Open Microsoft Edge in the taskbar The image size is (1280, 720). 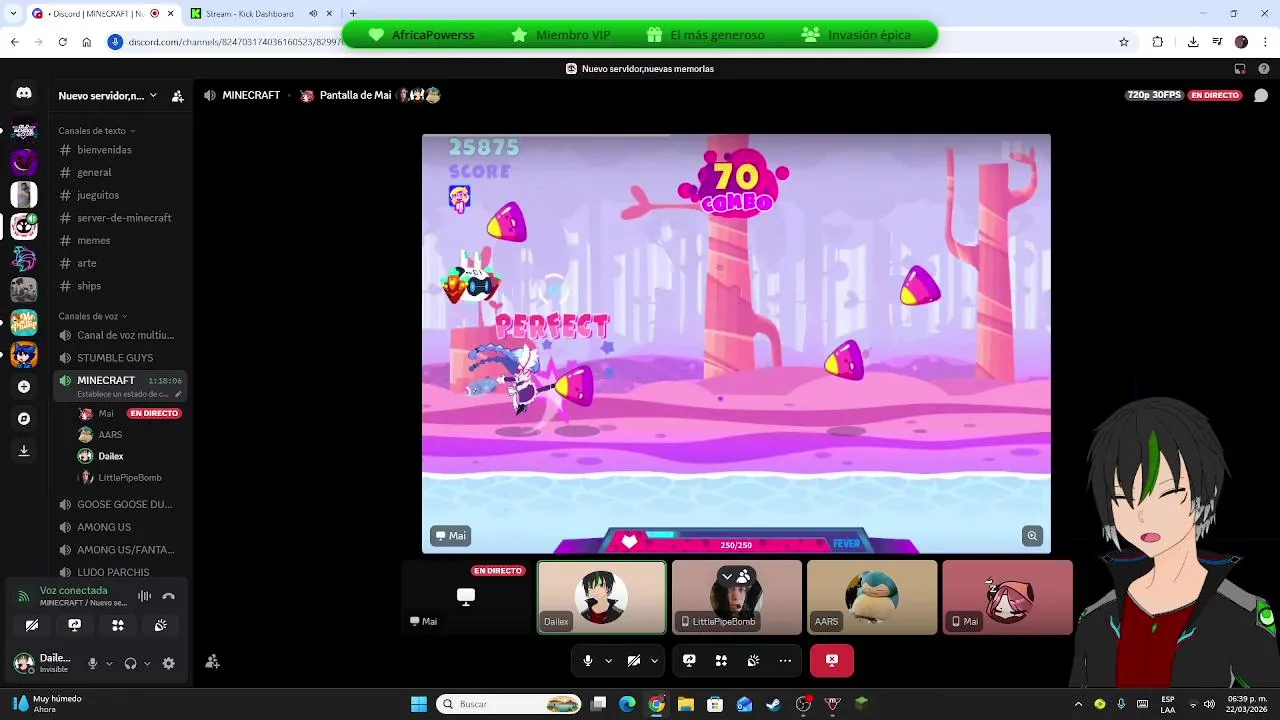point(627,704)
